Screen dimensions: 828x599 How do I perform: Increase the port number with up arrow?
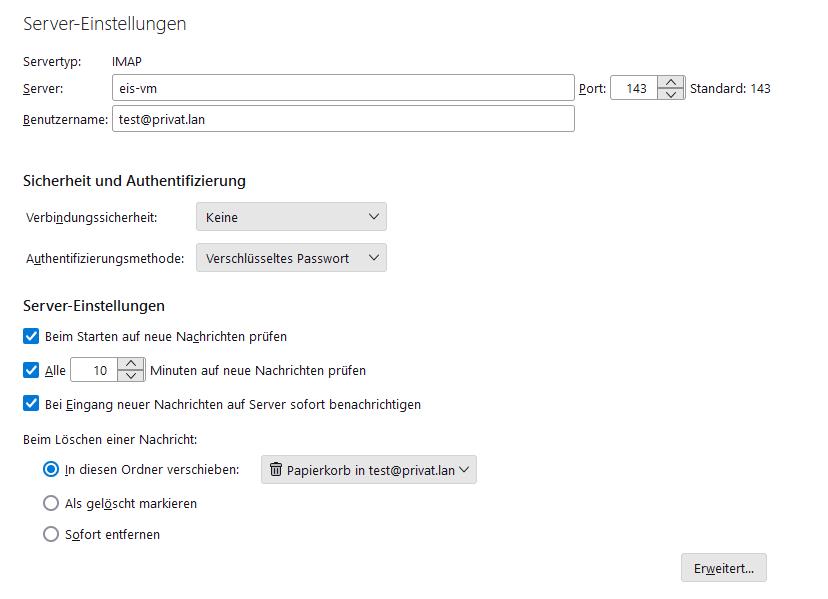(671, 82)
